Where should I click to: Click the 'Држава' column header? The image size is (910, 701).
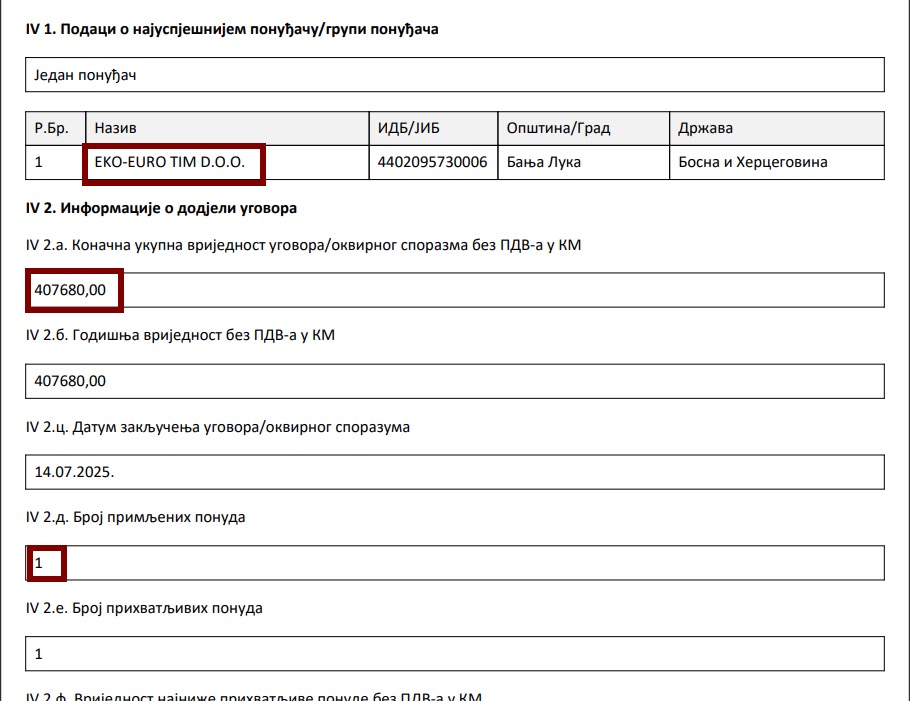point(776,129)
